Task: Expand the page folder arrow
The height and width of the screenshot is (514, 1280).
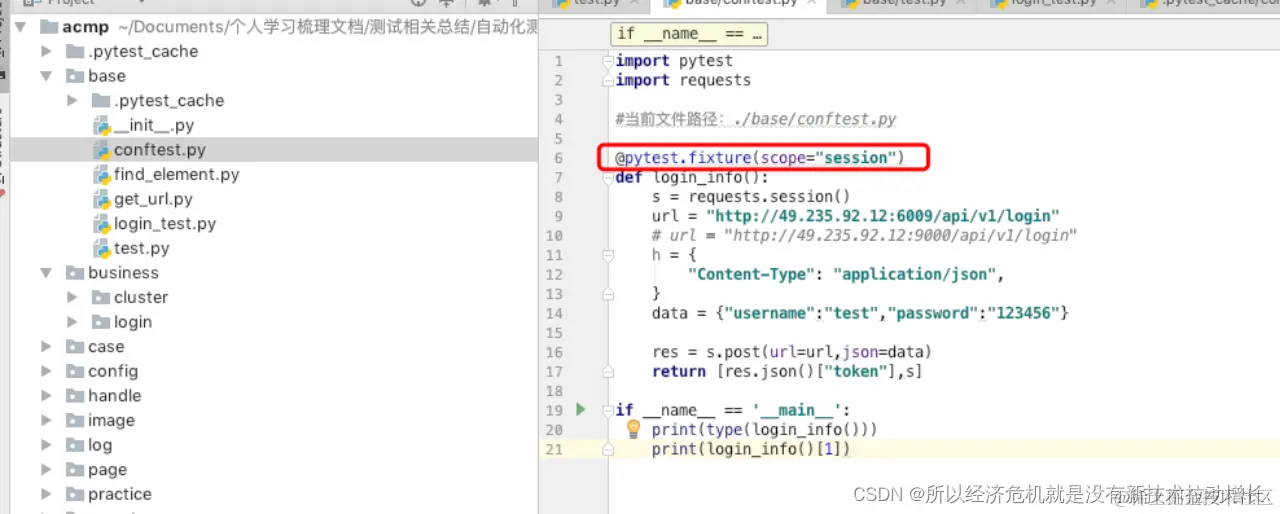Action: click(46, 470)
